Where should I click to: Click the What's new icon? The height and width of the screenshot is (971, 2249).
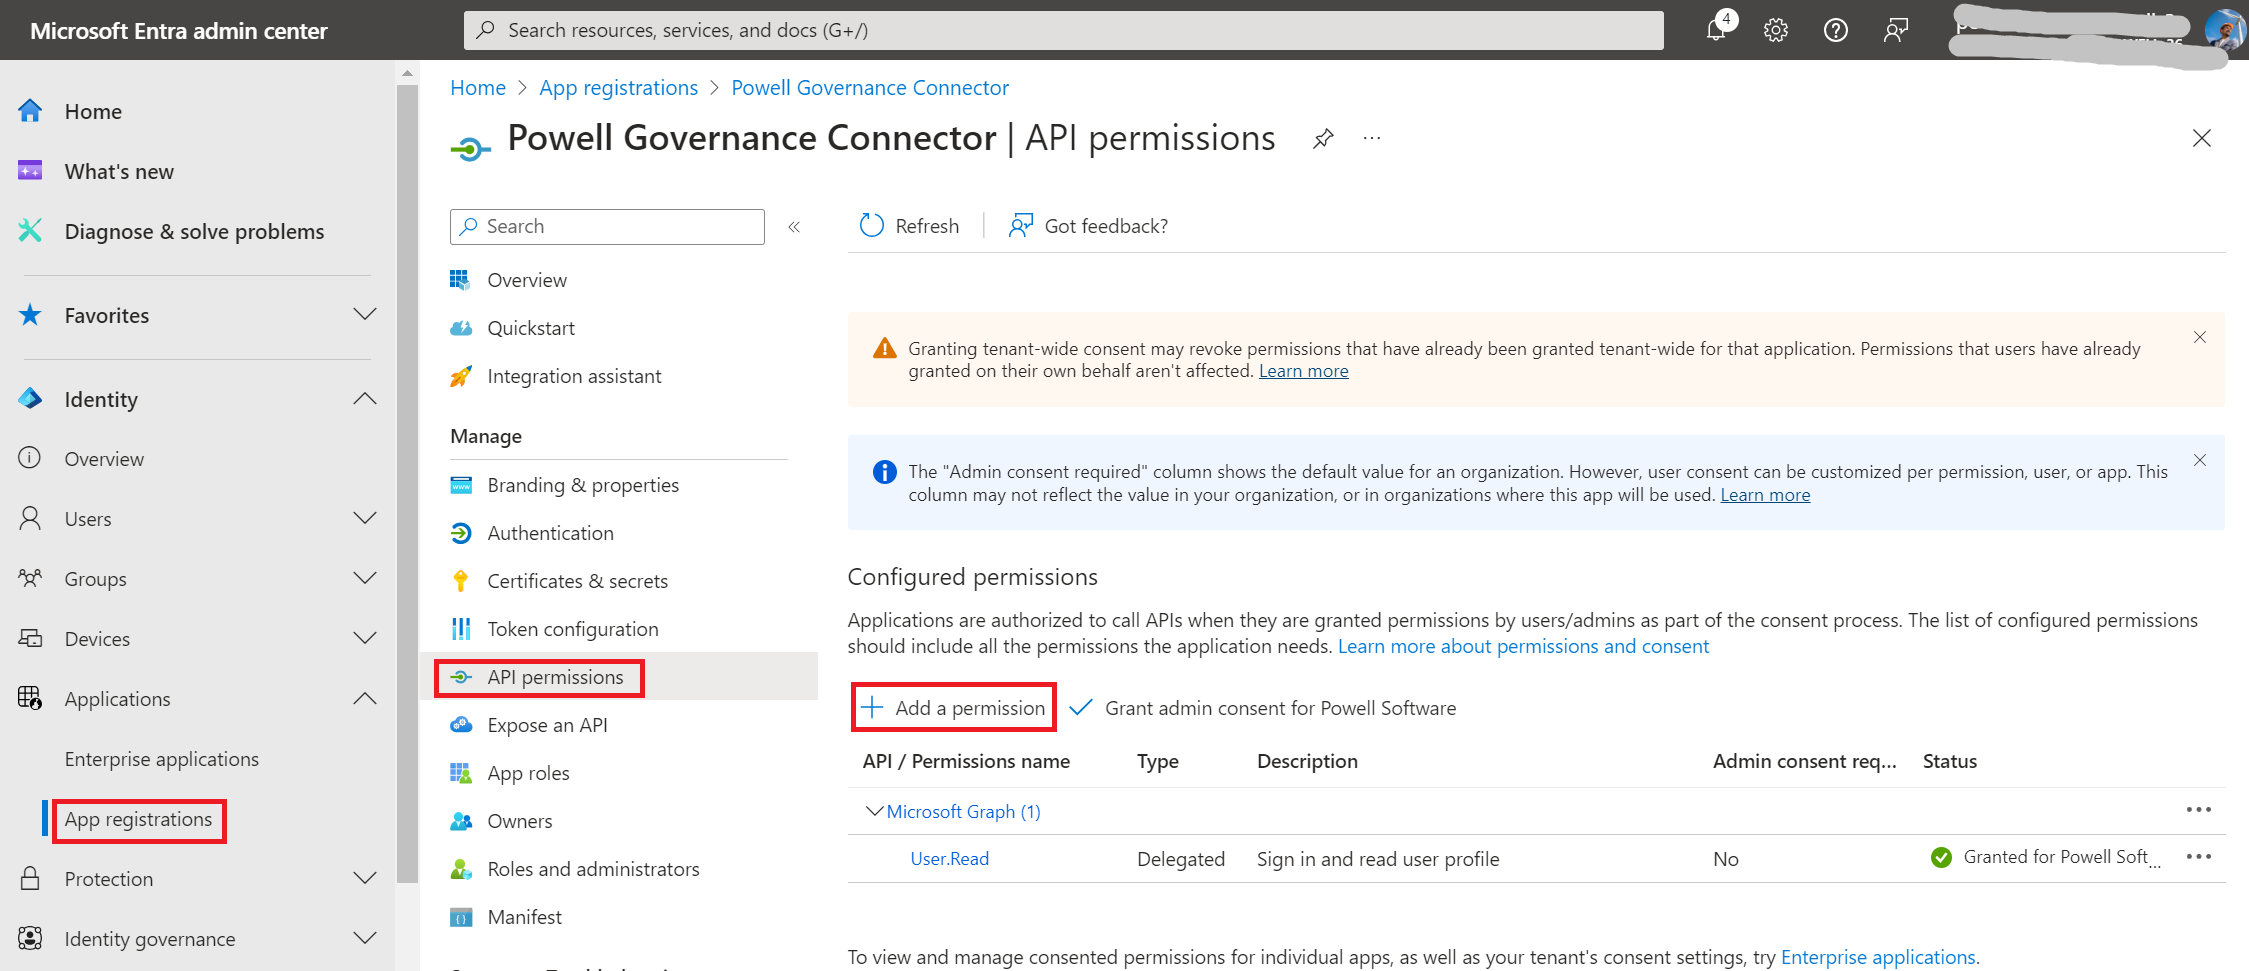(30, 171)
